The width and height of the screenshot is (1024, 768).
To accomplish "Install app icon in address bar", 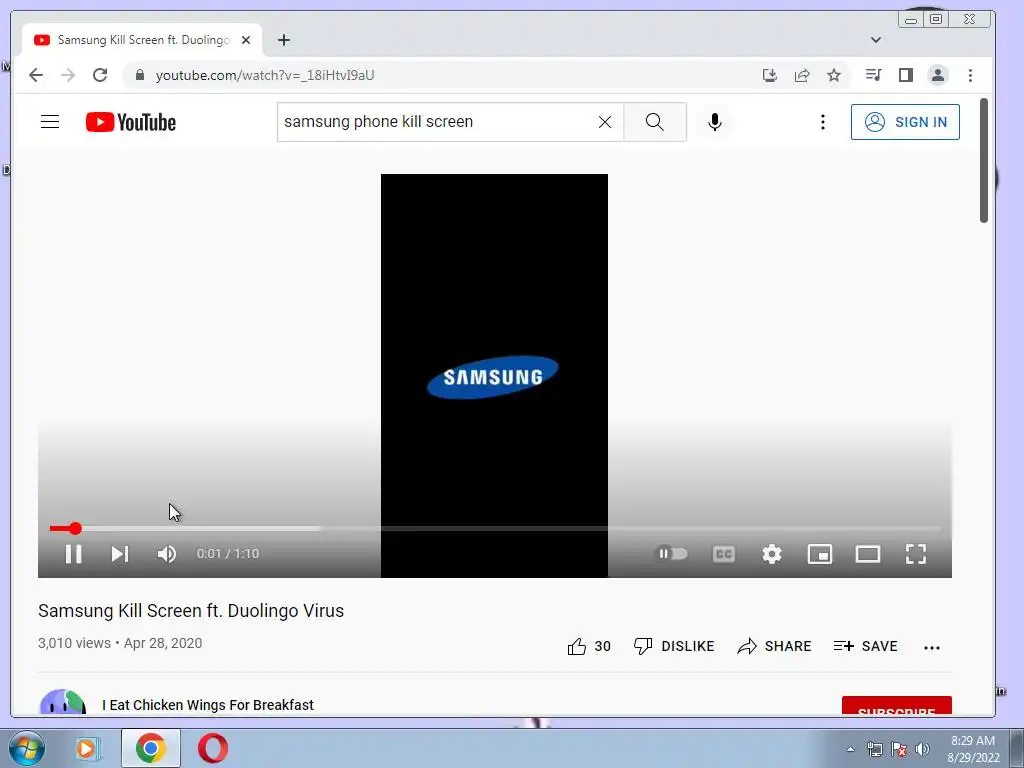I will pyautogui.click(x=770, y=75).
